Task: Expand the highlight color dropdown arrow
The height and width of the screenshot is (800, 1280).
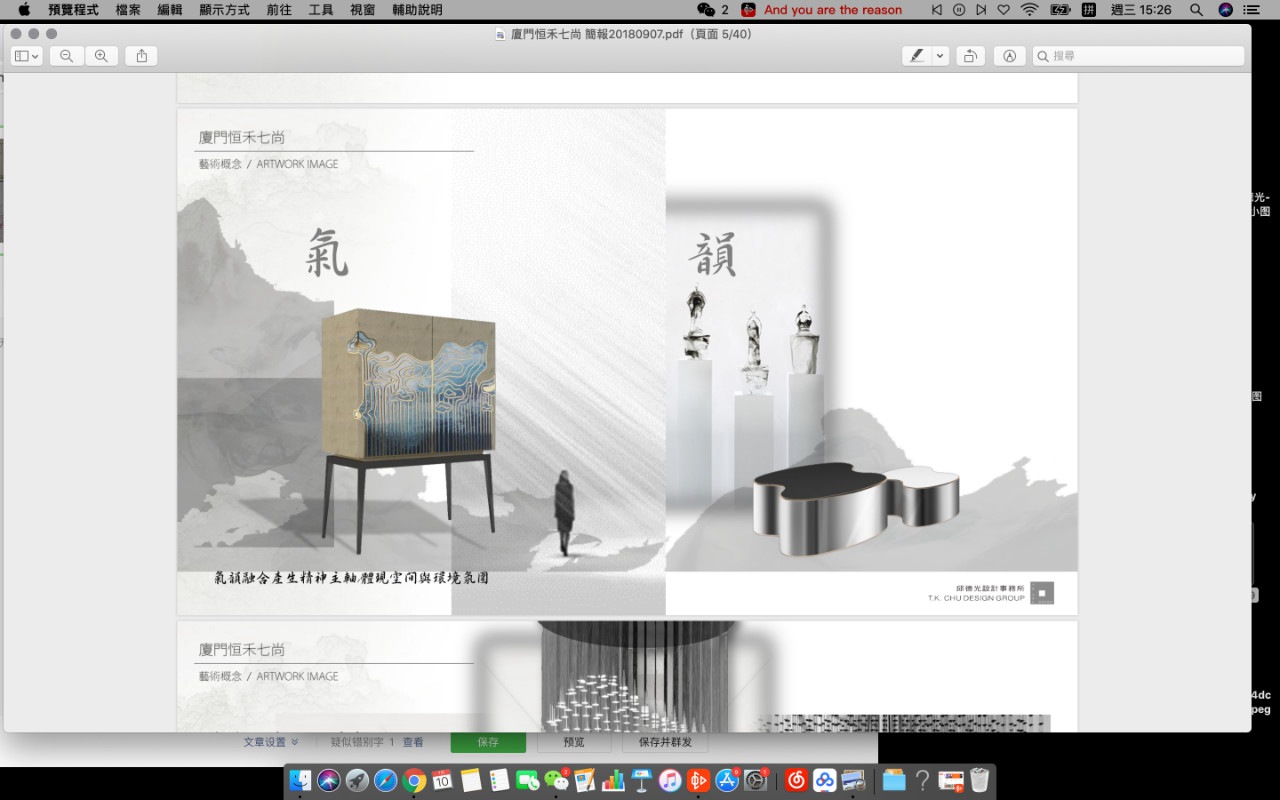Action: [x=940, y=56]
